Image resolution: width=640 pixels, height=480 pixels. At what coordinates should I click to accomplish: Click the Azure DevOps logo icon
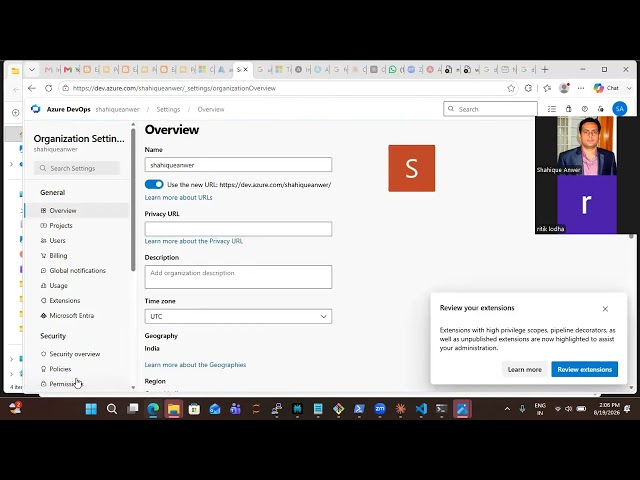tap(36, 109)
